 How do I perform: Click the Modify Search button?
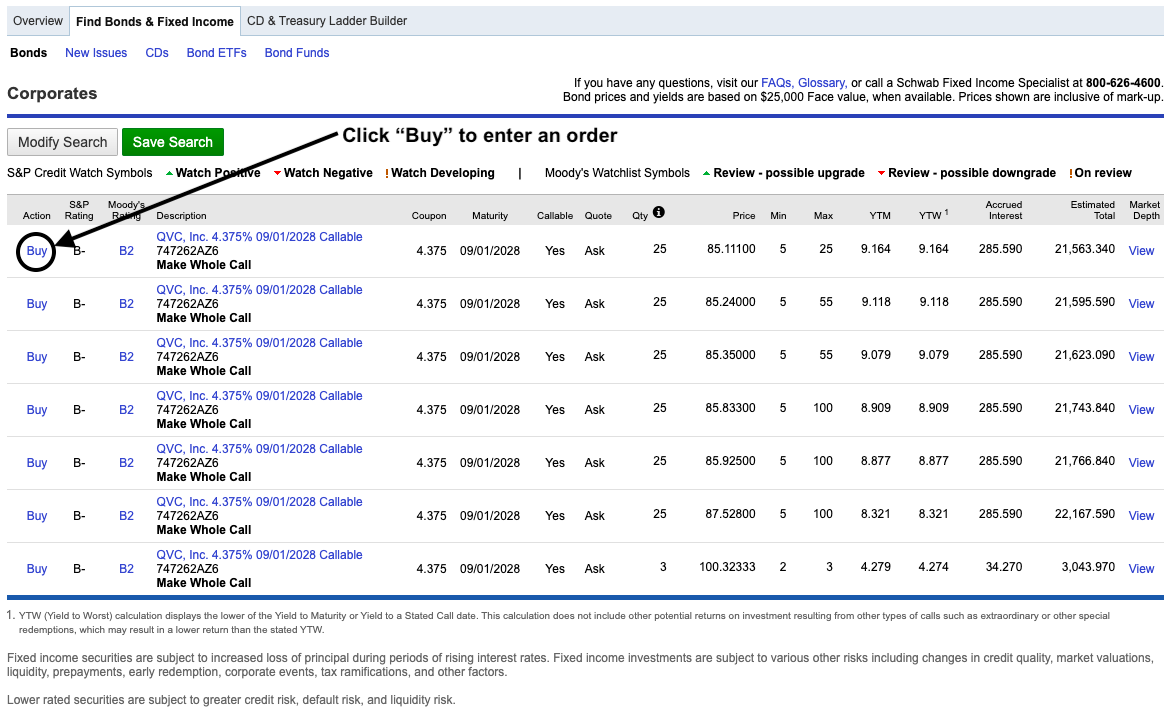point(63,142)
